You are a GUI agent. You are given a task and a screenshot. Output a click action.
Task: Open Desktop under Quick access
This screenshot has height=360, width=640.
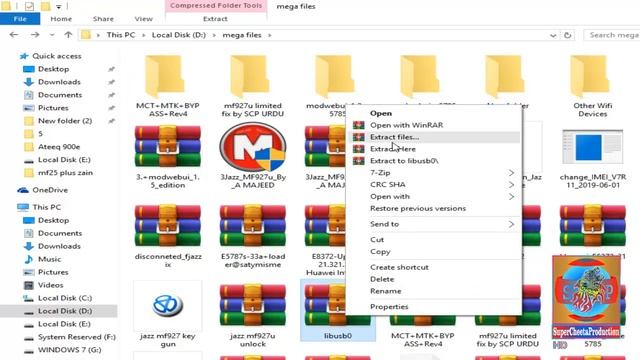pyautogui.click(x=53, y=69)
